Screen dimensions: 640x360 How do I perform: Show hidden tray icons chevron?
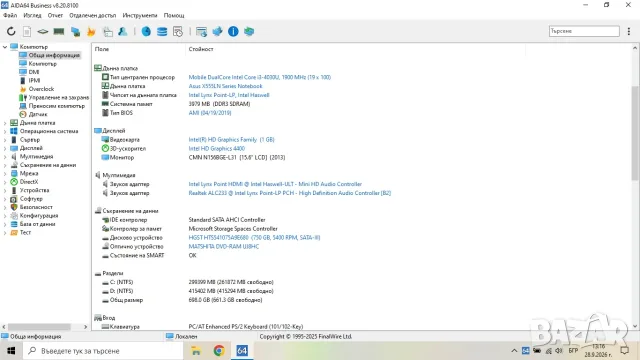(514, 351)
